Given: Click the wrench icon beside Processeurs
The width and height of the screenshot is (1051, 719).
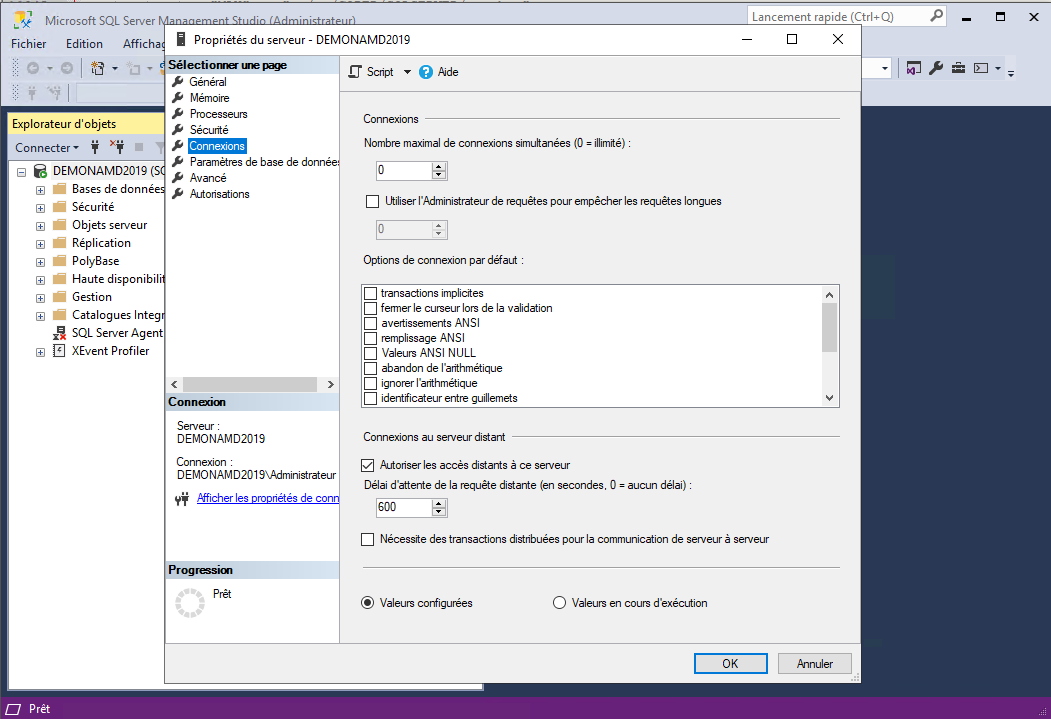Looking at the screenshot, I should (178, 114).
